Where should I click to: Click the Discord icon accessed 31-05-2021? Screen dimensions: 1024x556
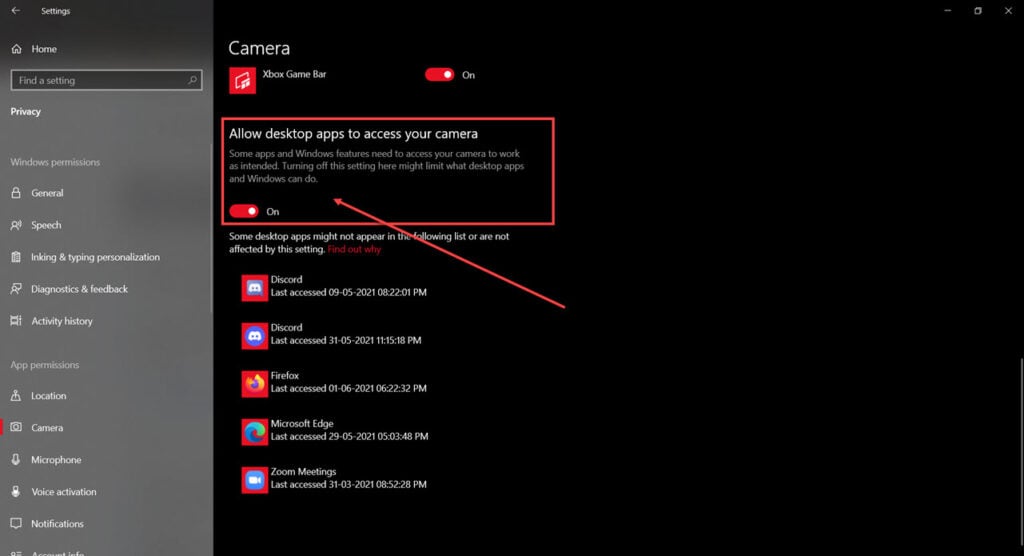coord(255,336)
